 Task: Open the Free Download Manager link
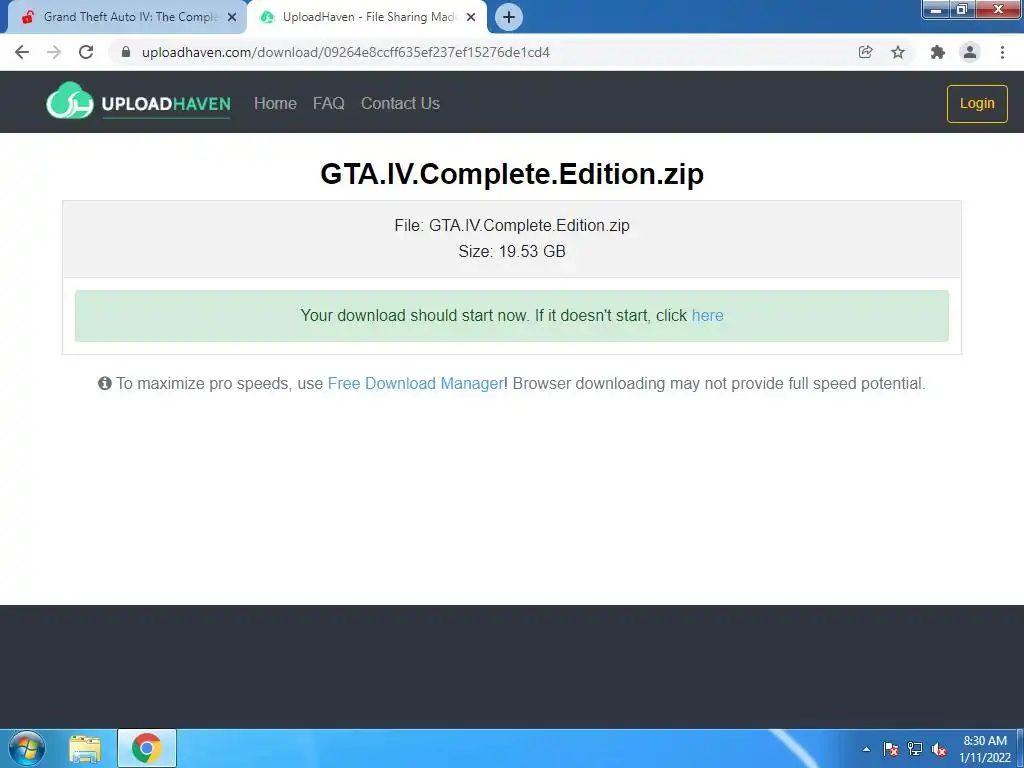point(415,383)
